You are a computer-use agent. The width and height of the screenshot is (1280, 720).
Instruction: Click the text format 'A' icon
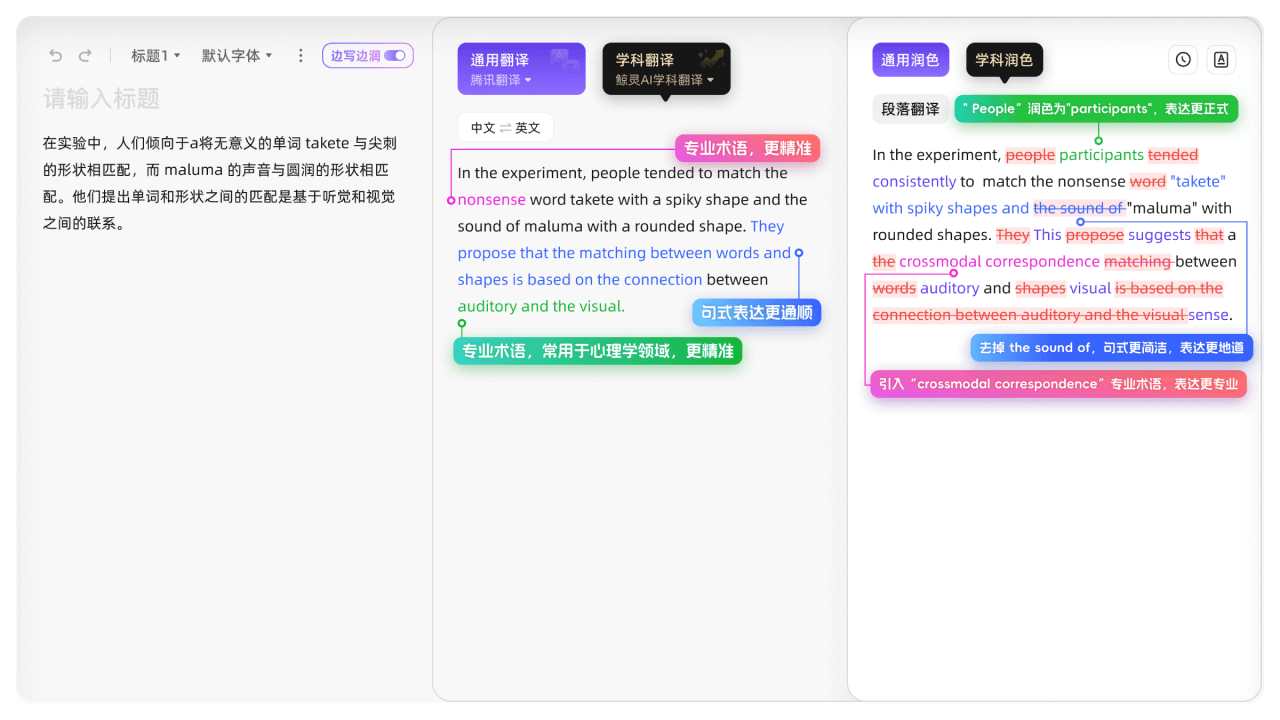point(1221,60)
